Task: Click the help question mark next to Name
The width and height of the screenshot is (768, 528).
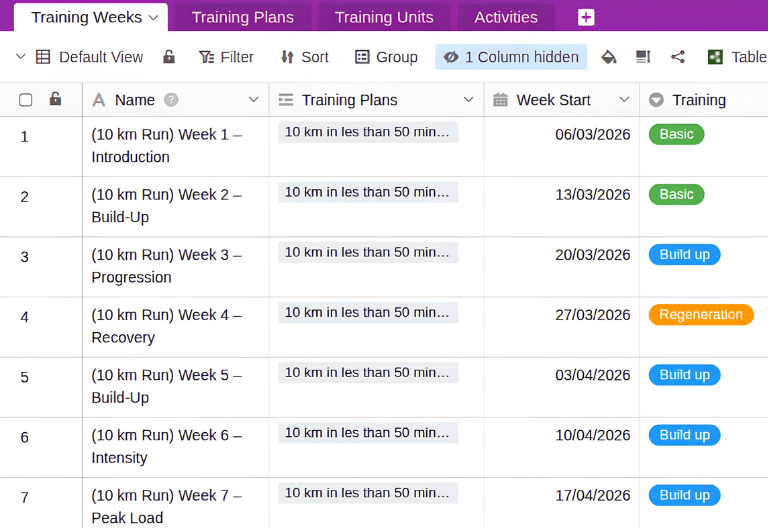Action: (171, 100)
